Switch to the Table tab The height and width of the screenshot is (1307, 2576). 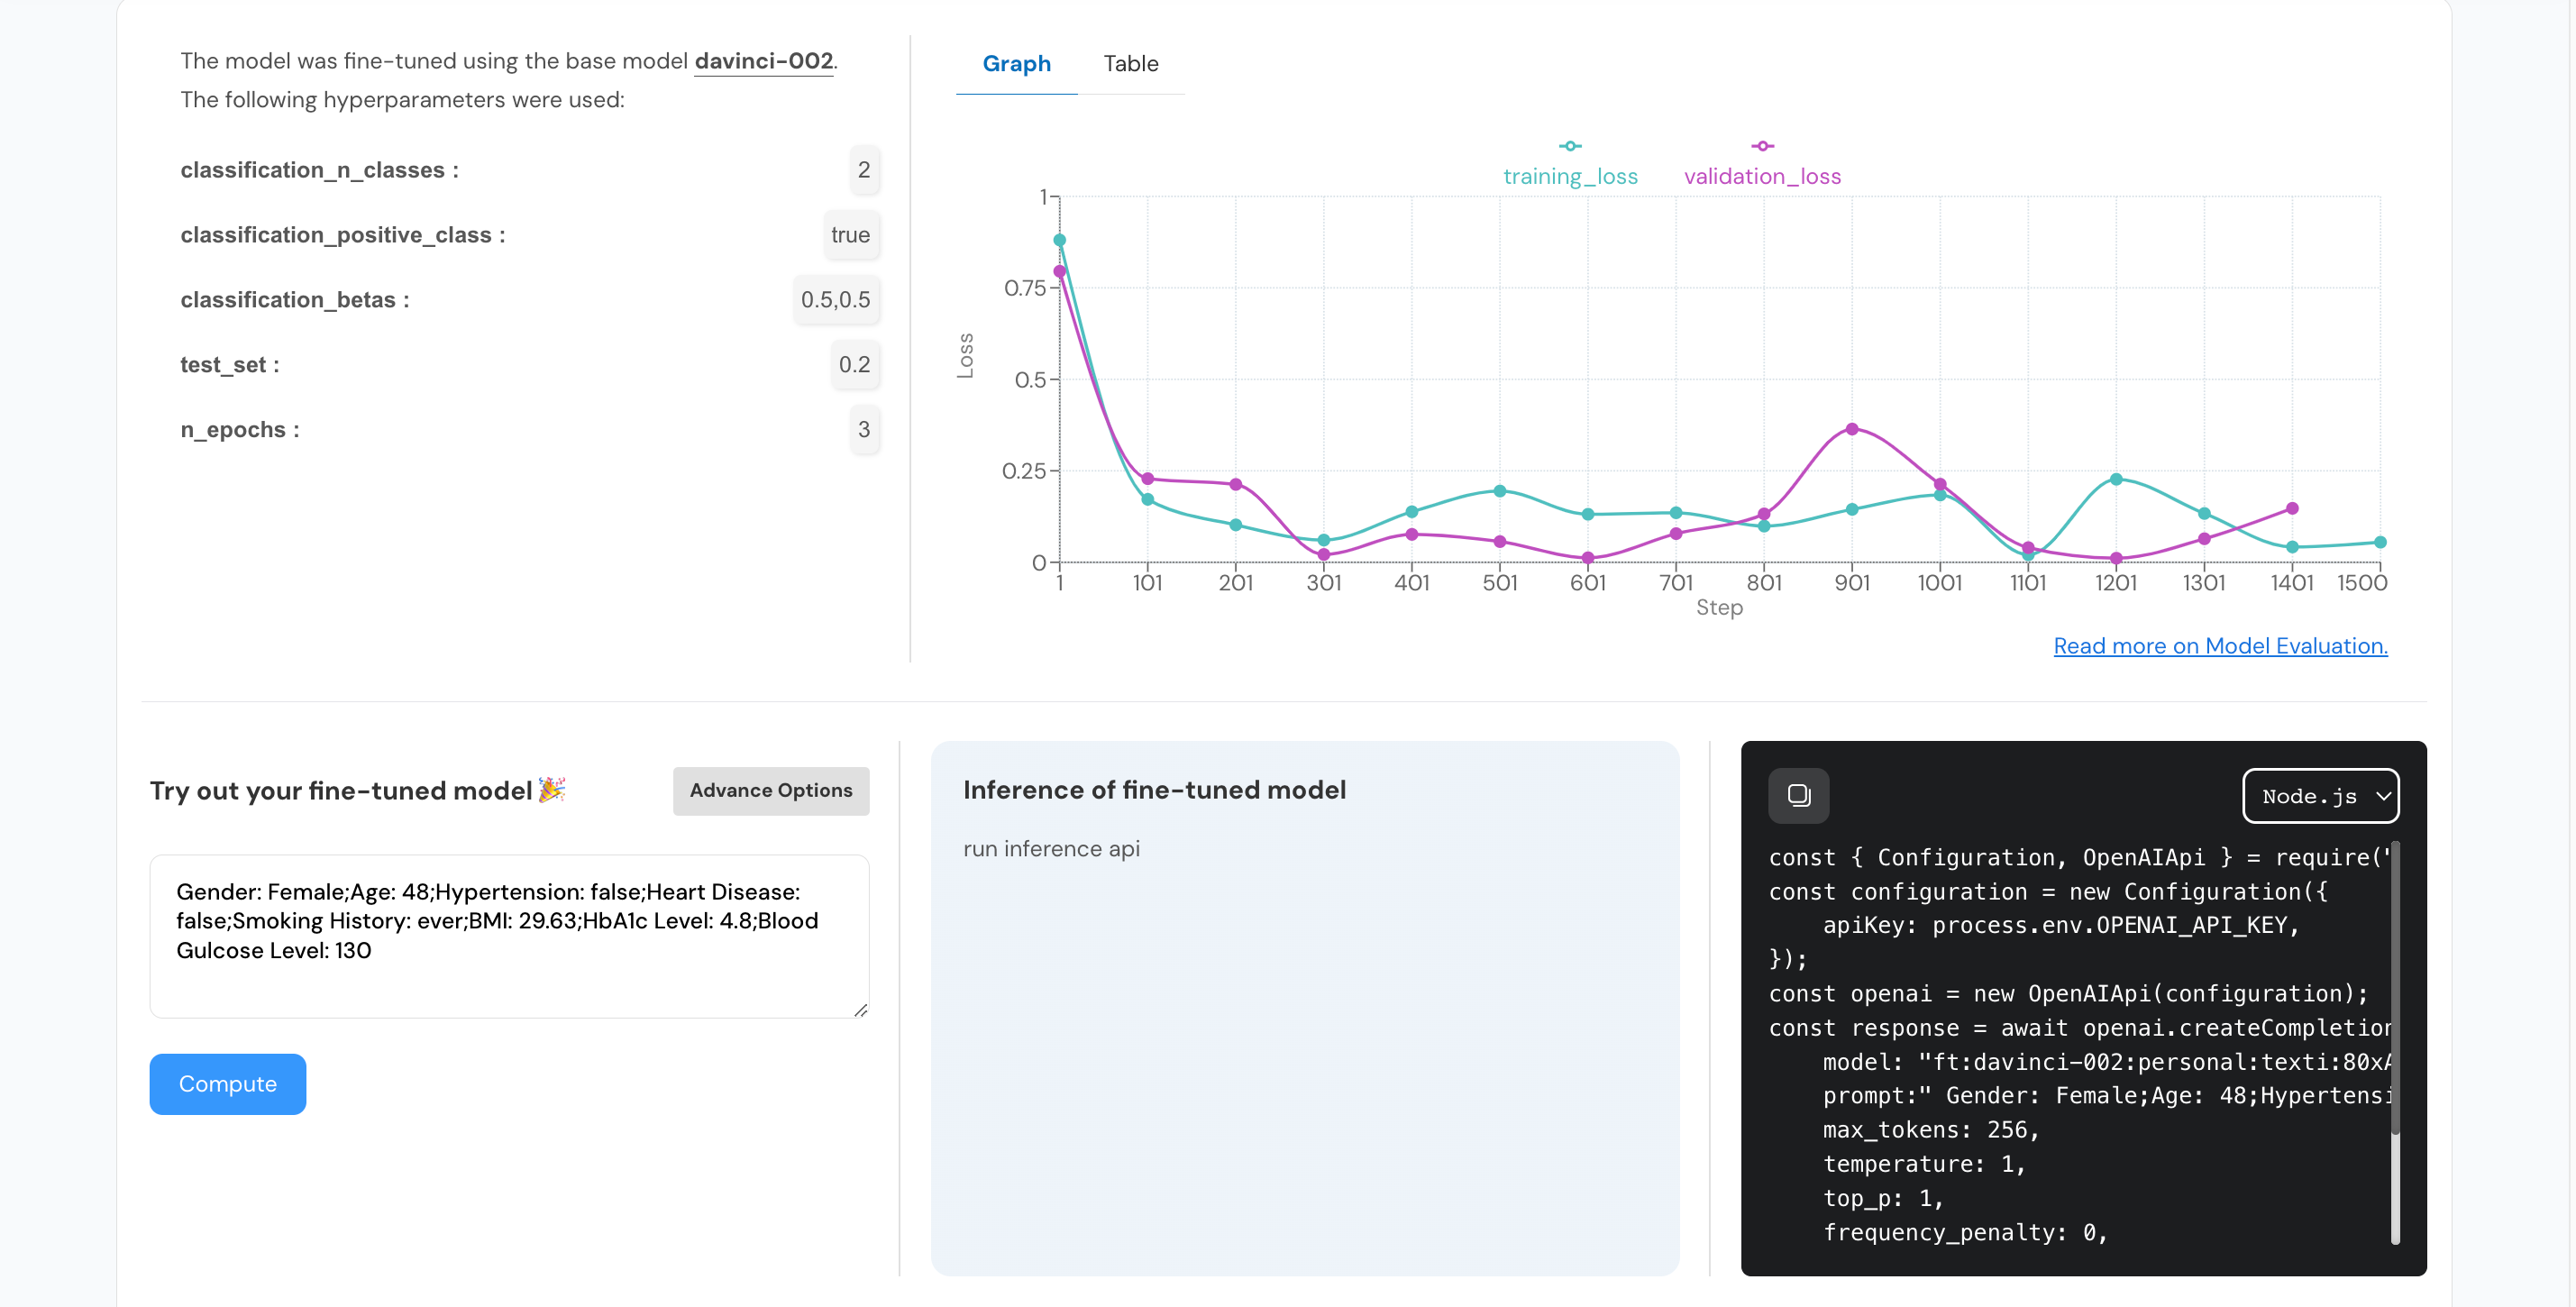click(1131, 63)
